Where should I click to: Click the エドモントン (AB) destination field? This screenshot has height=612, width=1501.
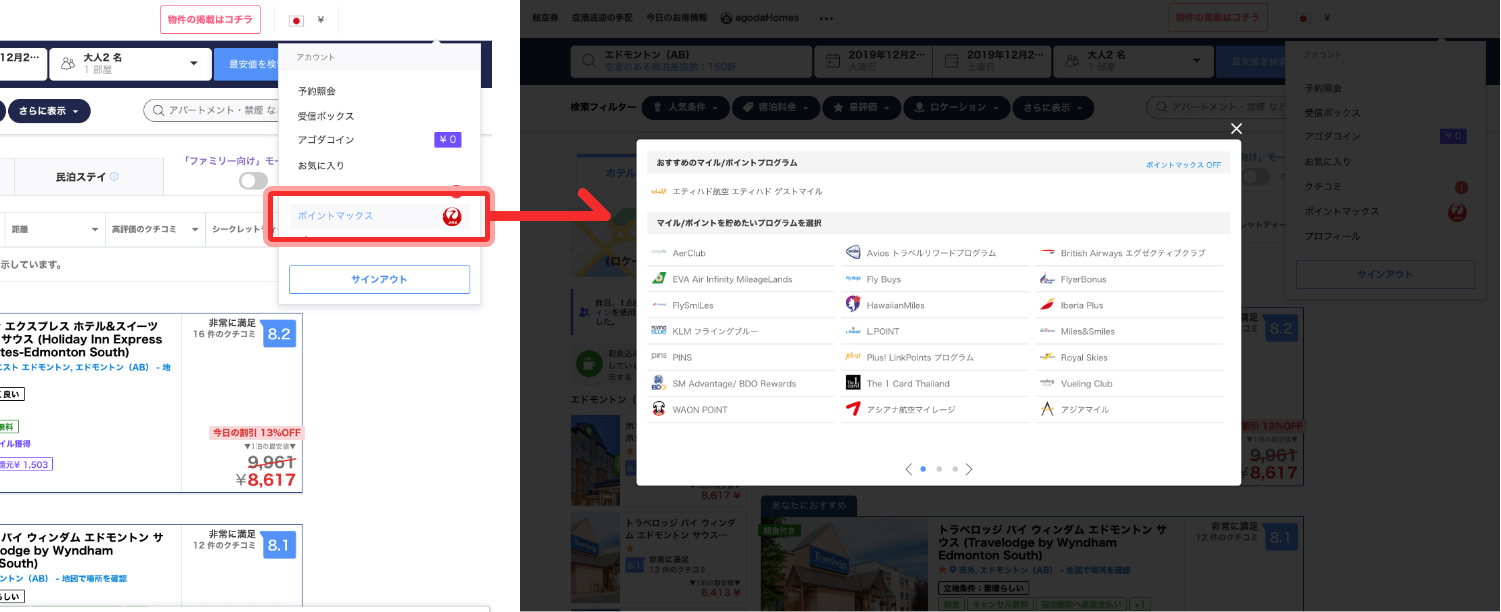(689, 61)
